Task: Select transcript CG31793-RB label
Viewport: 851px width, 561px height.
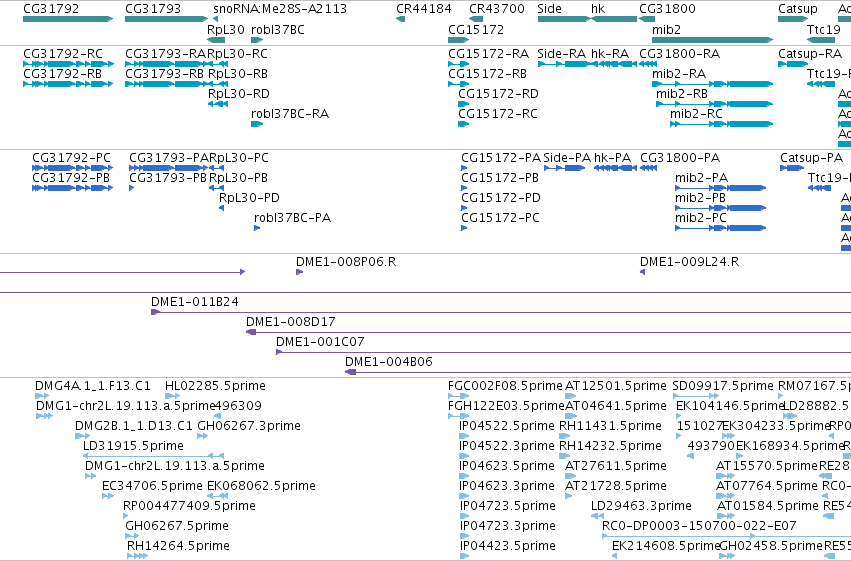Action: coord(165,74)
